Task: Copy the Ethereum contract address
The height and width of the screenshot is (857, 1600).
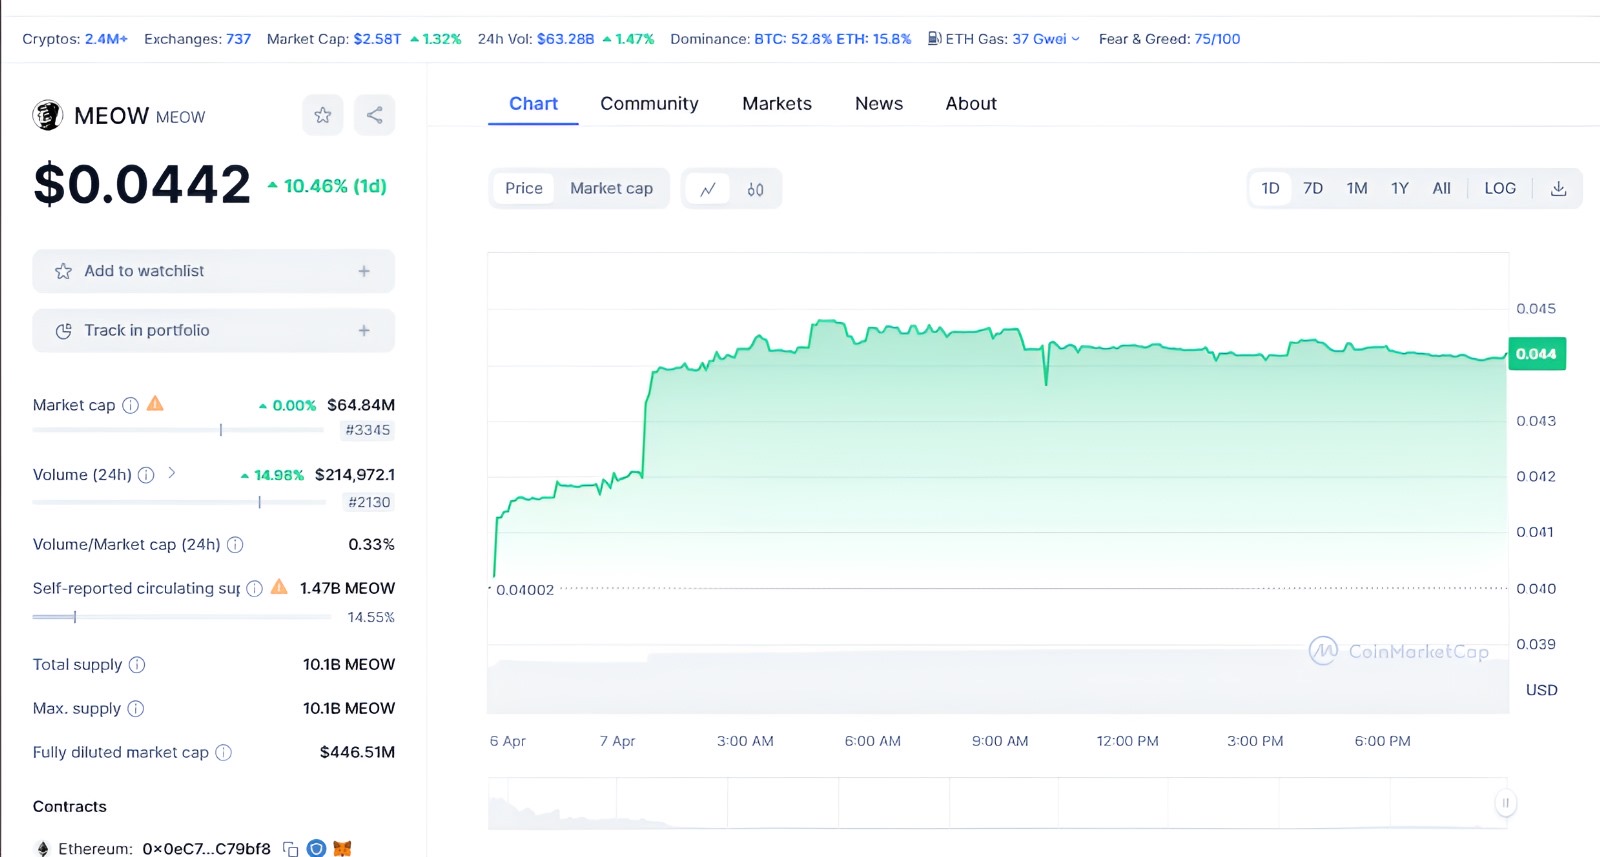Action: pyautogui.click(x=291, y=849)
